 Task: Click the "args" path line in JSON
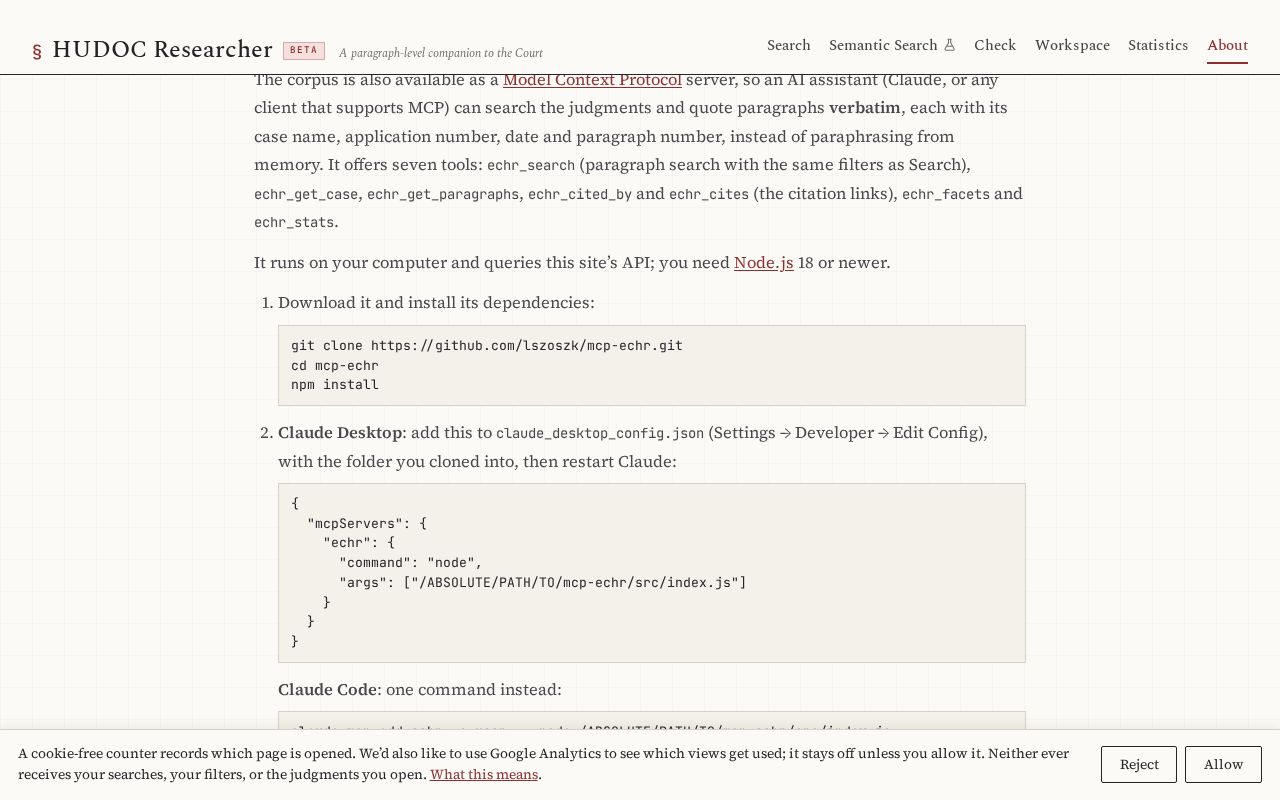pyautogui.click(x=543, y=582)
